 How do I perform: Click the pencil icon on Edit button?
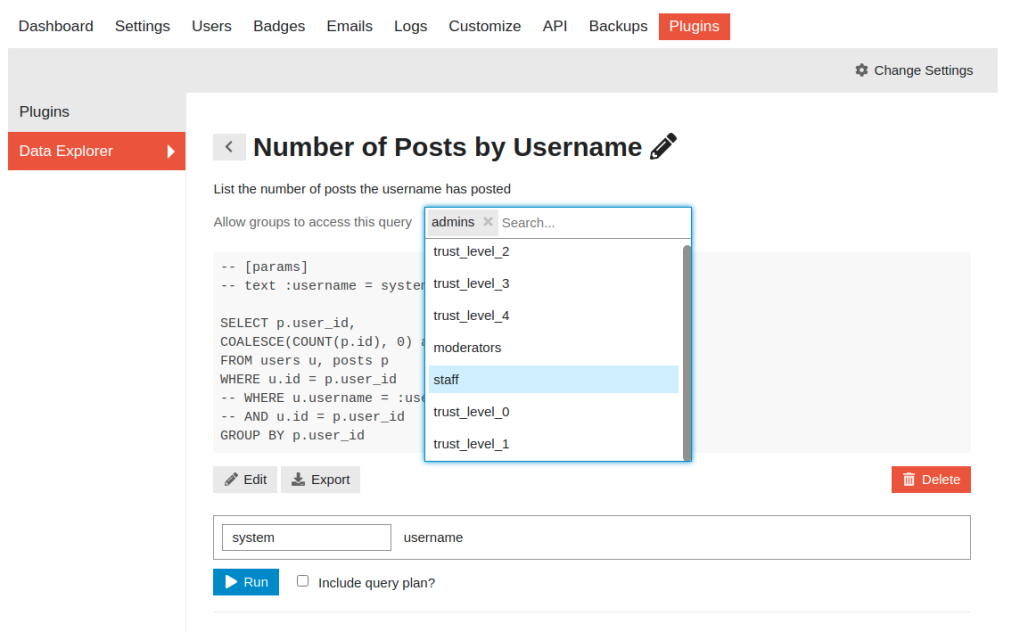(x=231, y=479)
